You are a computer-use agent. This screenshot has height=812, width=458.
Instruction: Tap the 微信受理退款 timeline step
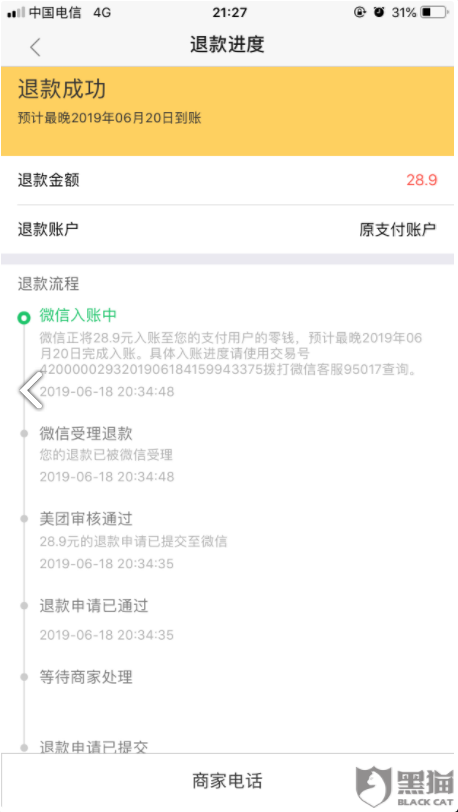tap(107, 454)
